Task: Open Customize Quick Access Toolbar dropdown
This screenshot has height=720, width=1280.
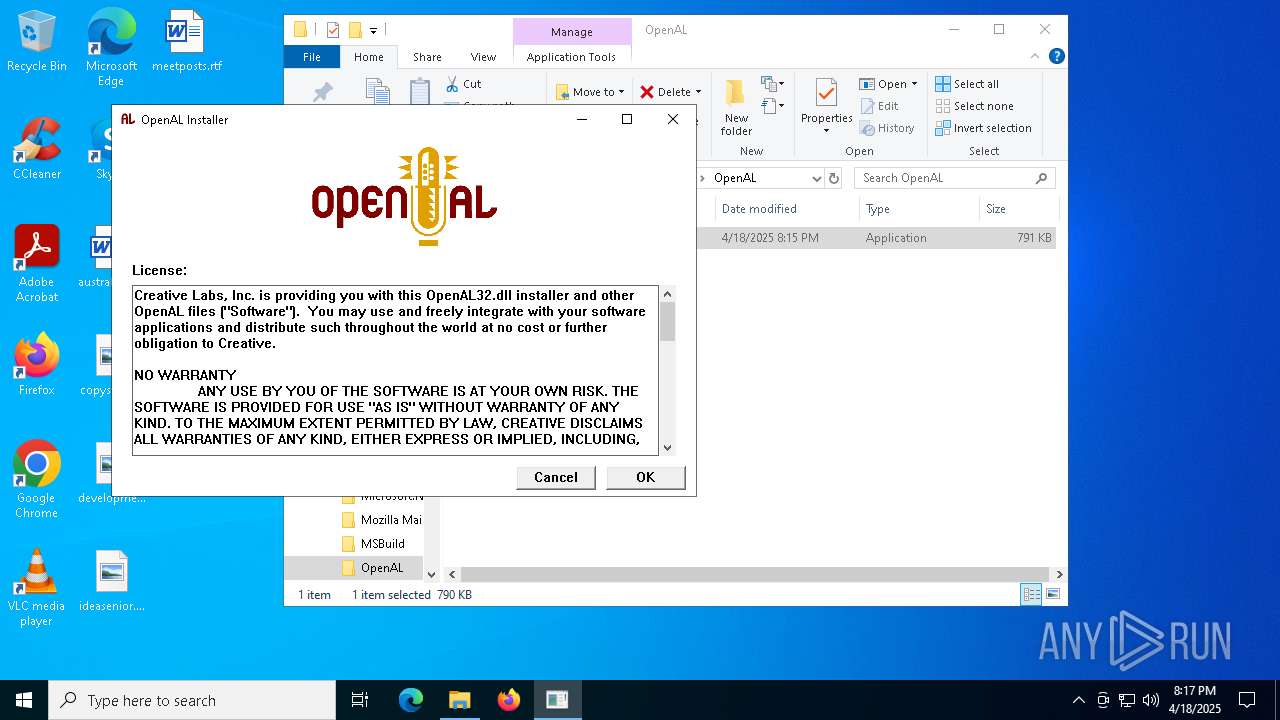Action: [373, 30]
